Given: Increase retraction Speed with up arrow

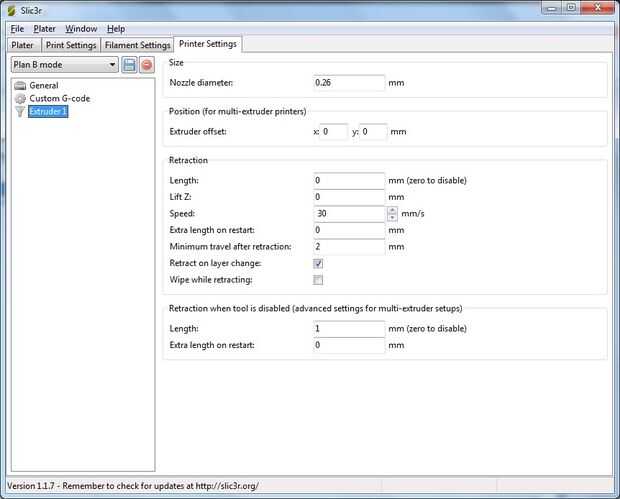Looking at the screenshot, I should pos(392,210).
